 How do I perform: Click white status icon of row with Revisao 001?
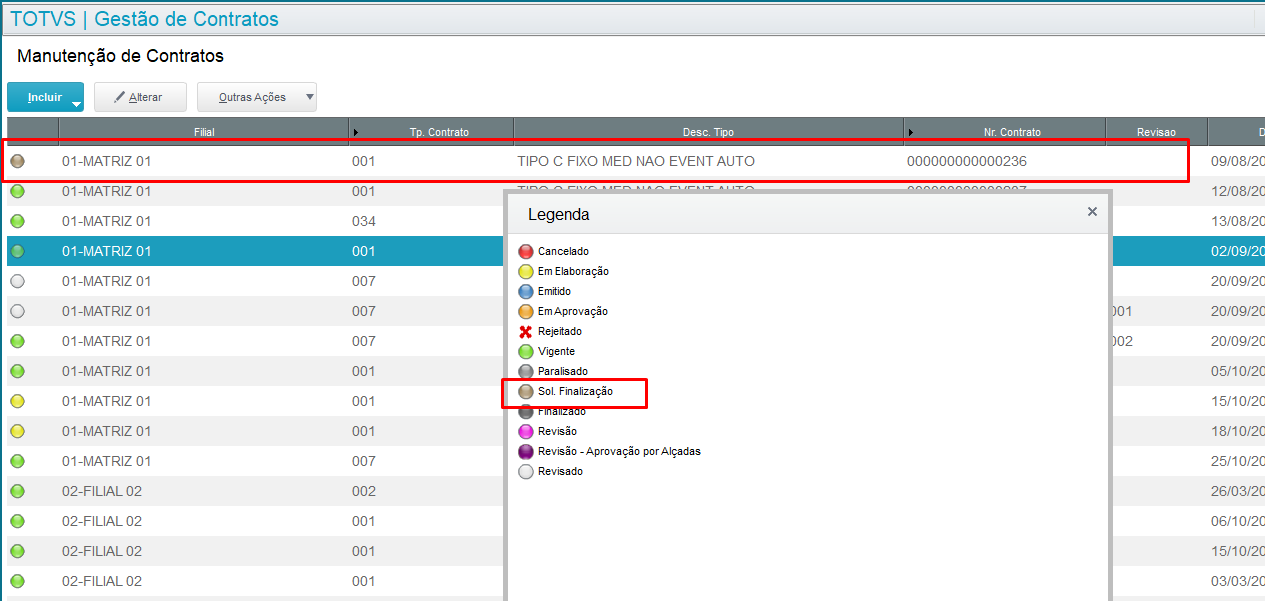coord(17,311)
